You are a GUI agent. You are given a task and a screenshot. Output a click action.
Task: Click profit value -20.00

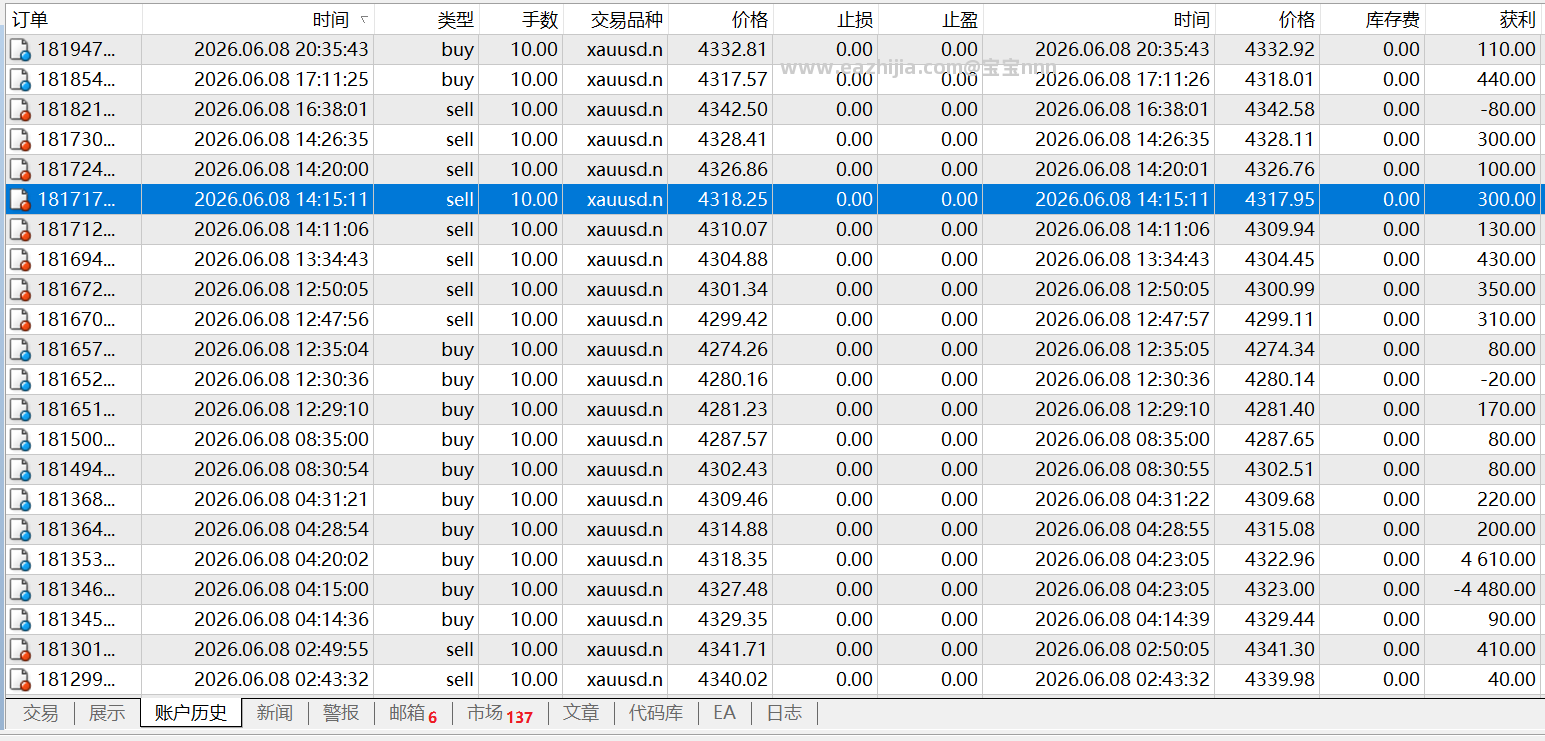click(1507, 380)
